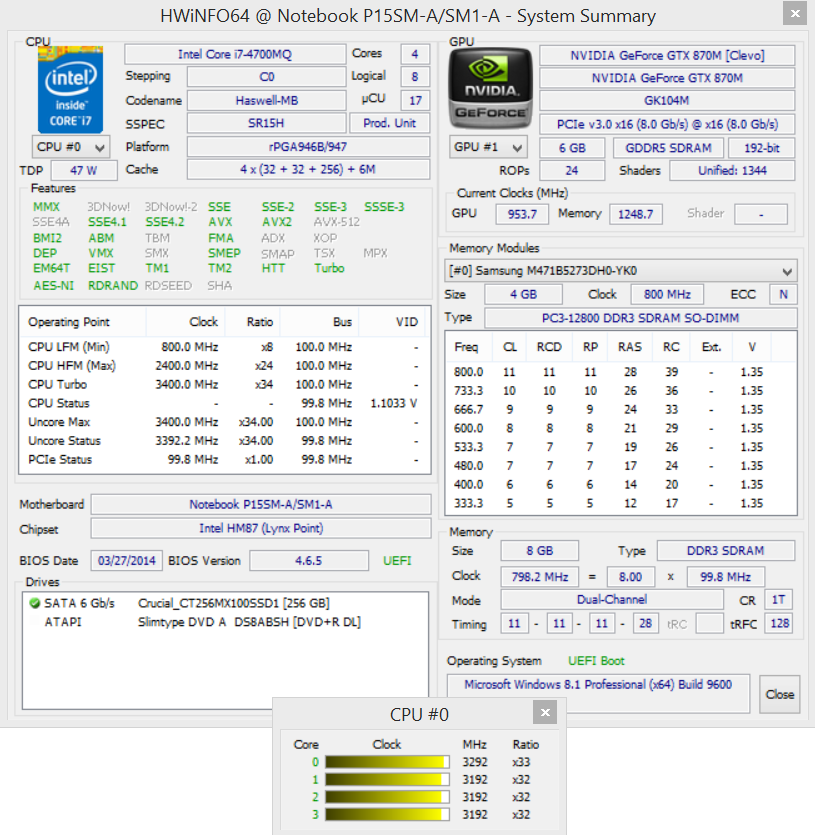The image size is (815, 835).
Task: Select the 192-bit GPU memory bus field
Action: 761,148
